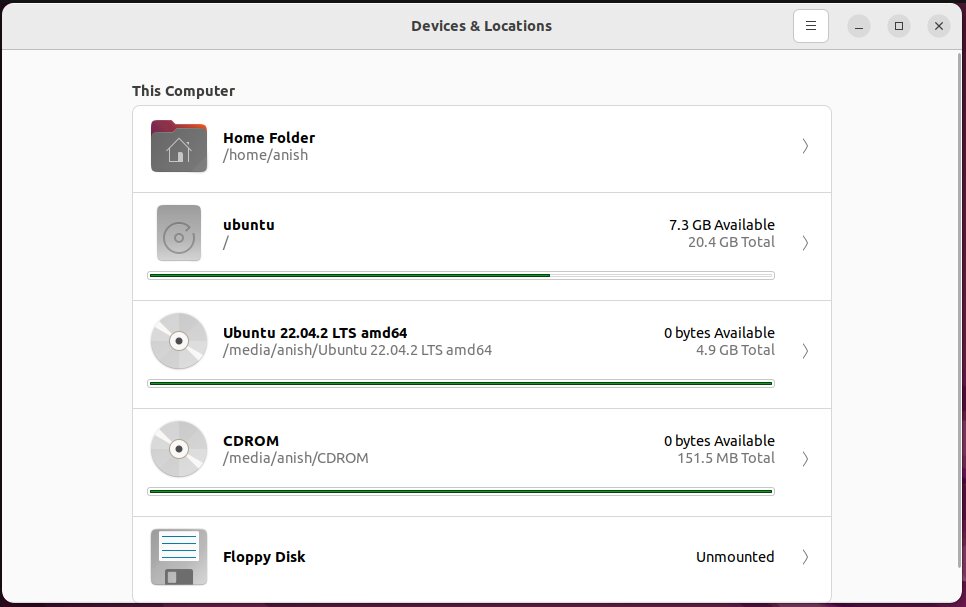Expand the Home Folder row chevron

[x=805, y=146]
